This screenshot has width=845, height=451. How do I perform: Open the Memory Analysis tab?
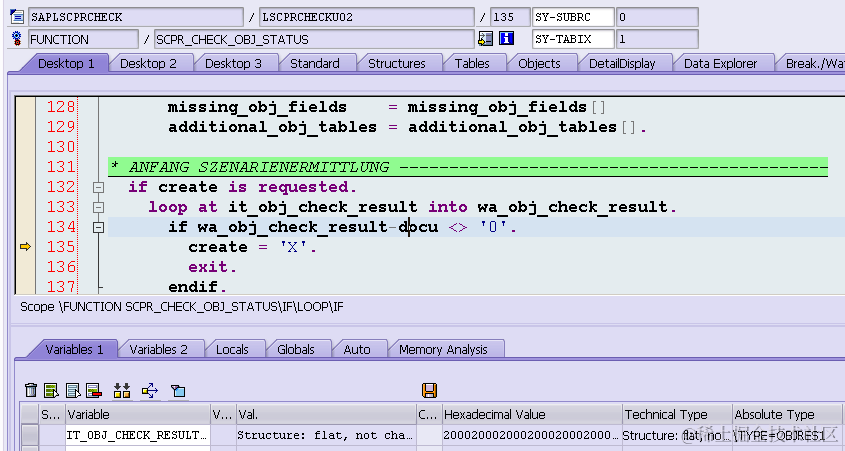click(x=443, y=350)
